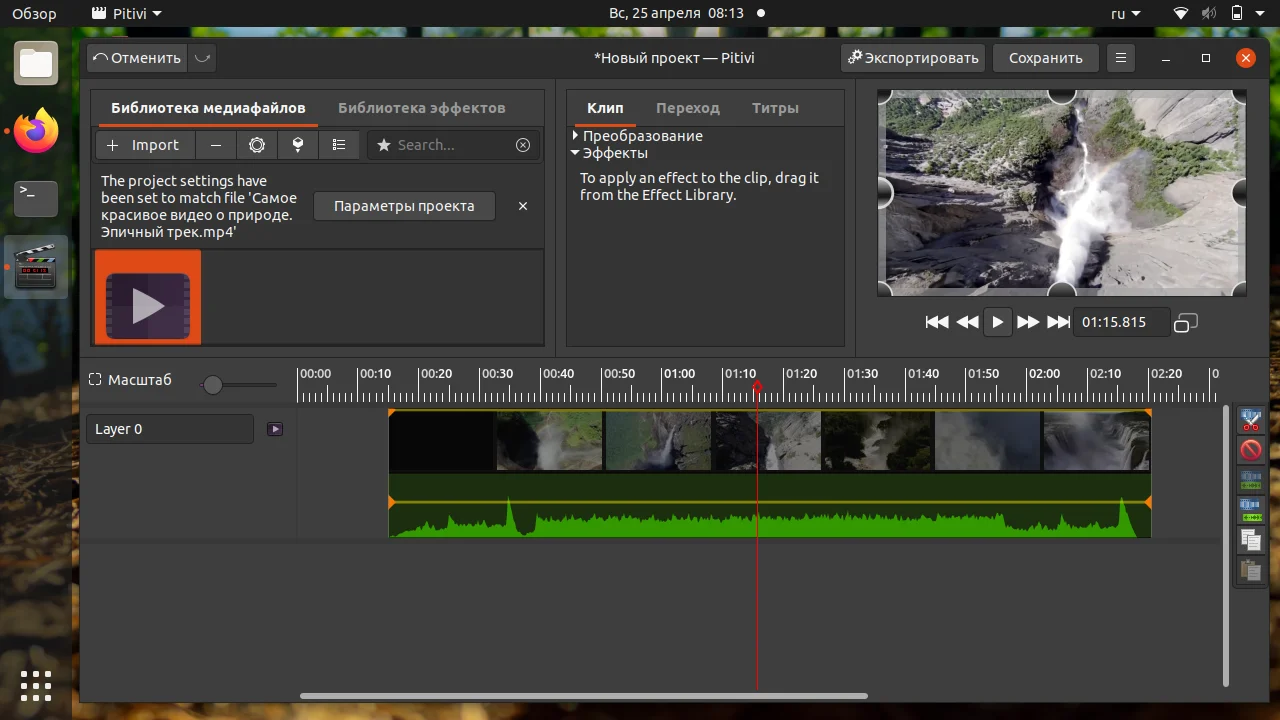The image size is (1280, 720).
Task: Open clip properties gear icon in media library
Action: pyautogui.click(x=257, y=145)
